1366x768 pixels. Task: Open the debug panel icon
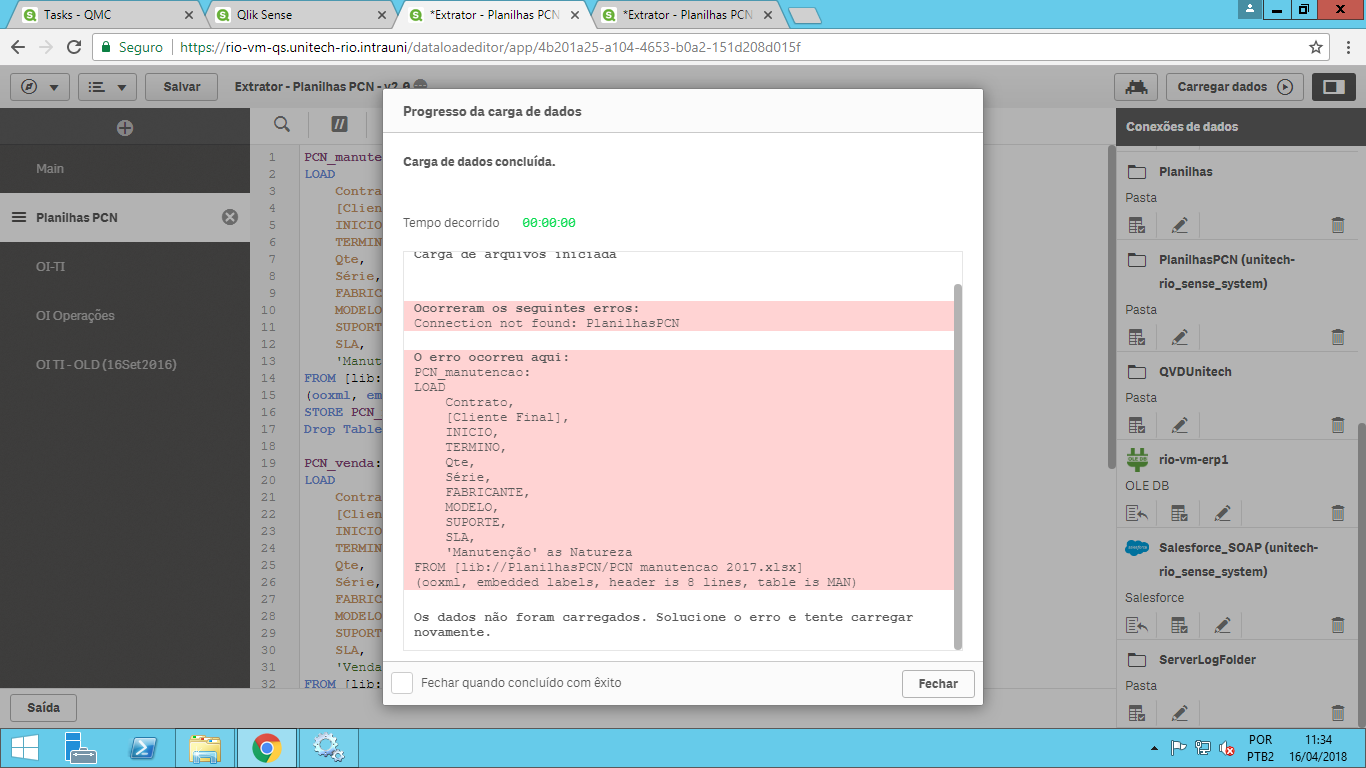click(x=1136, y=87)
